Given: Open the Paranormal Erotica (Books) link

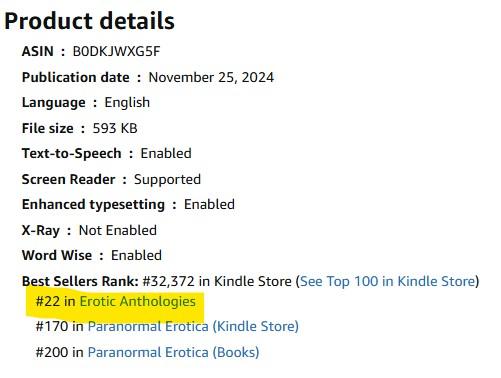Looking at the screenshot, I should (173, 352).
